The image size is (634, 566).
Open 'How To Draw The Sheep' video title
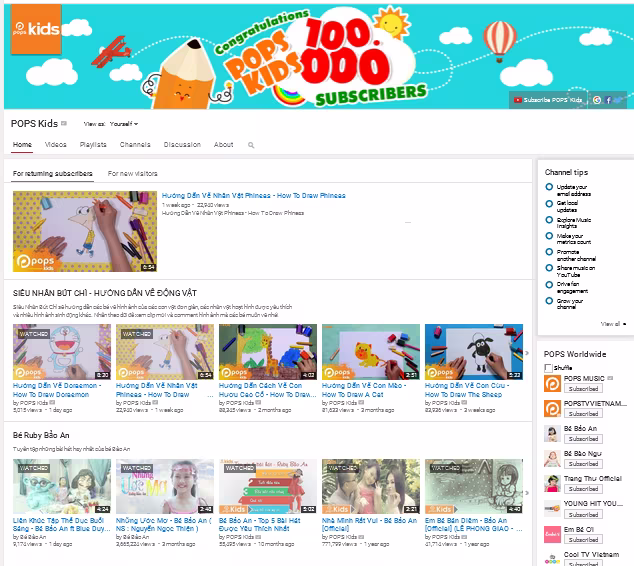(x=467, y=390)
